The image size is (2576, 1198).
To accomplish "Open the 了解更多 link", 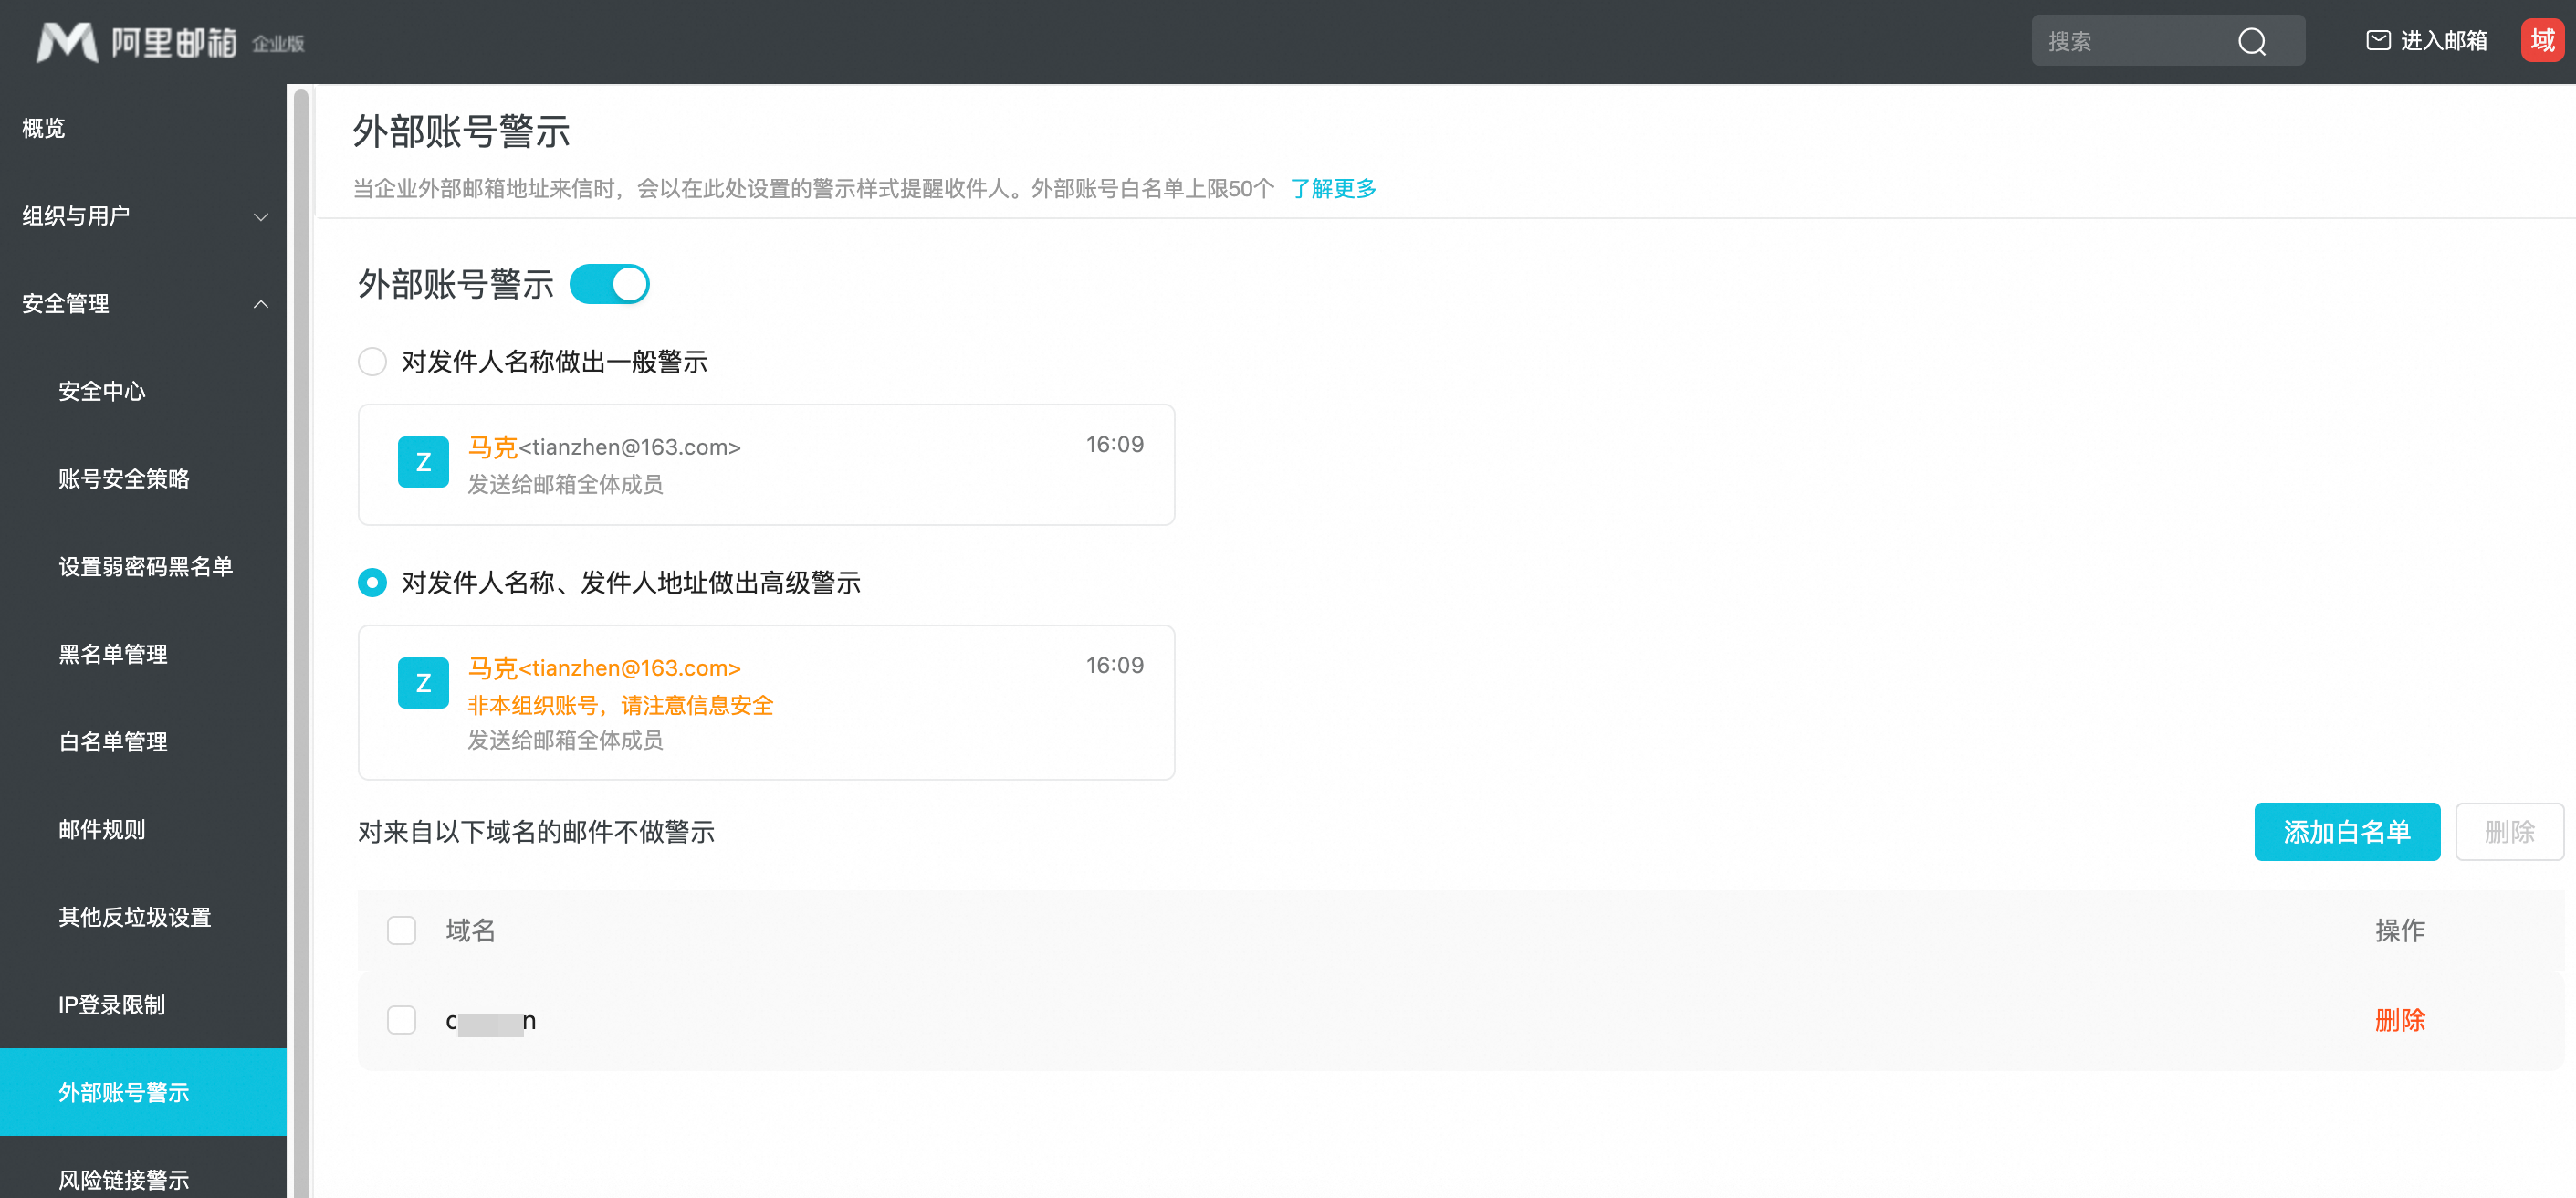I will point(1332,189).
